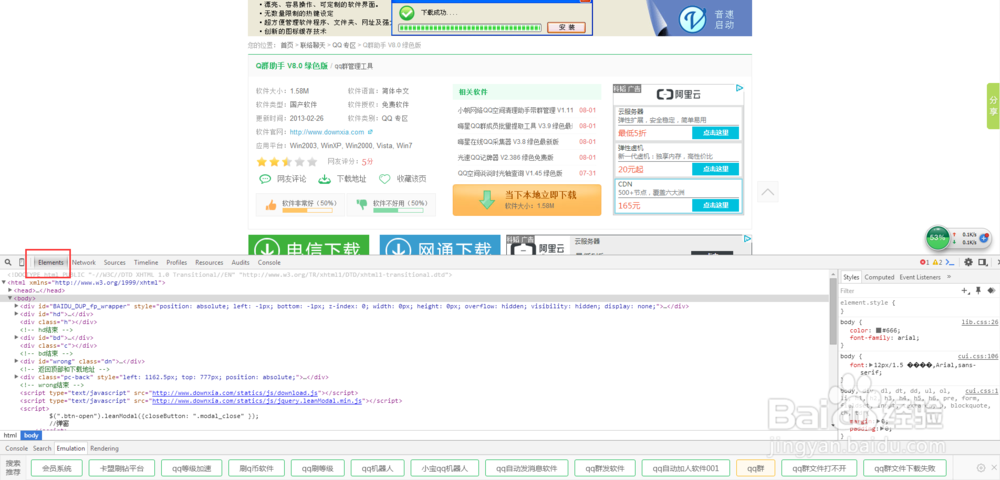The width and height of the screenshot is (1000, 480).
Task: Toggle the device mode phone icon
Action: [22, 263]
